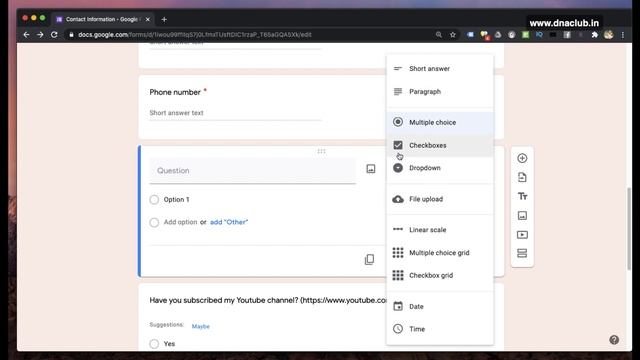Choose Checkbox grid question type
The width and height of the screenshot is (640, 360).
coord(440,276)
